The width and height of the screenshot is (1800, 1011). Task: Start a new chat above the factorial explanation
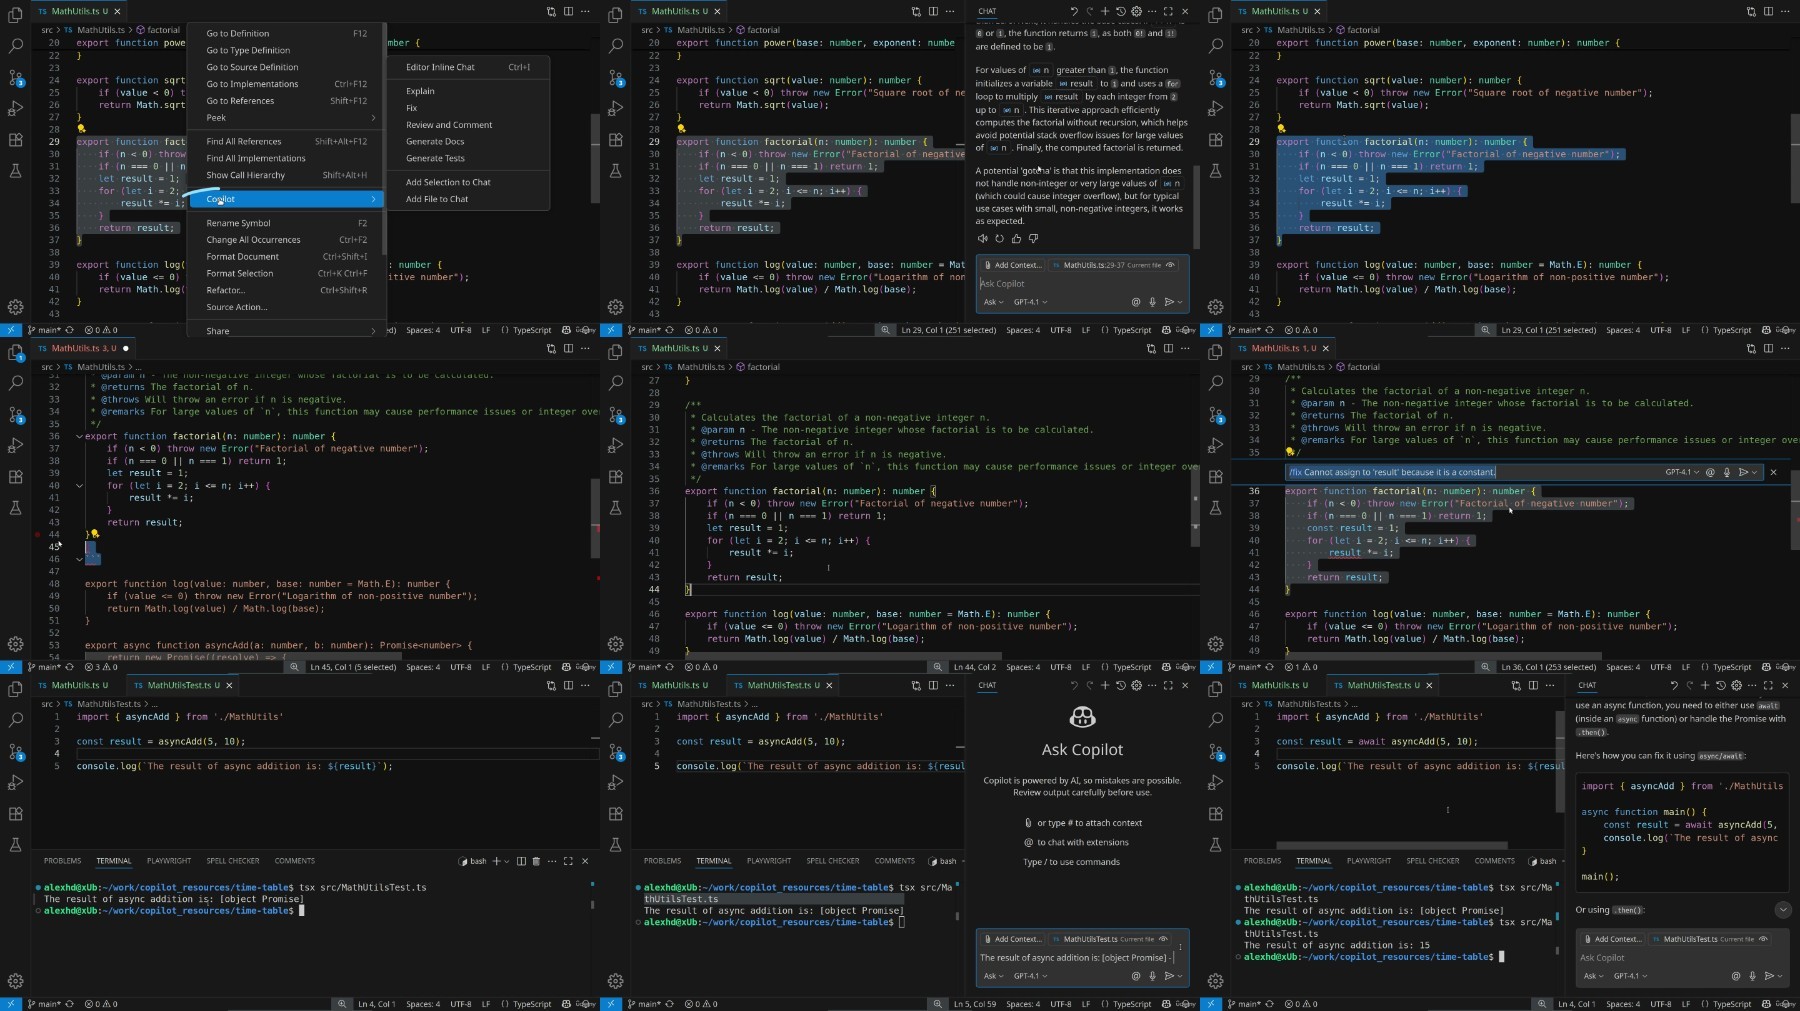tap(1104, 12)
